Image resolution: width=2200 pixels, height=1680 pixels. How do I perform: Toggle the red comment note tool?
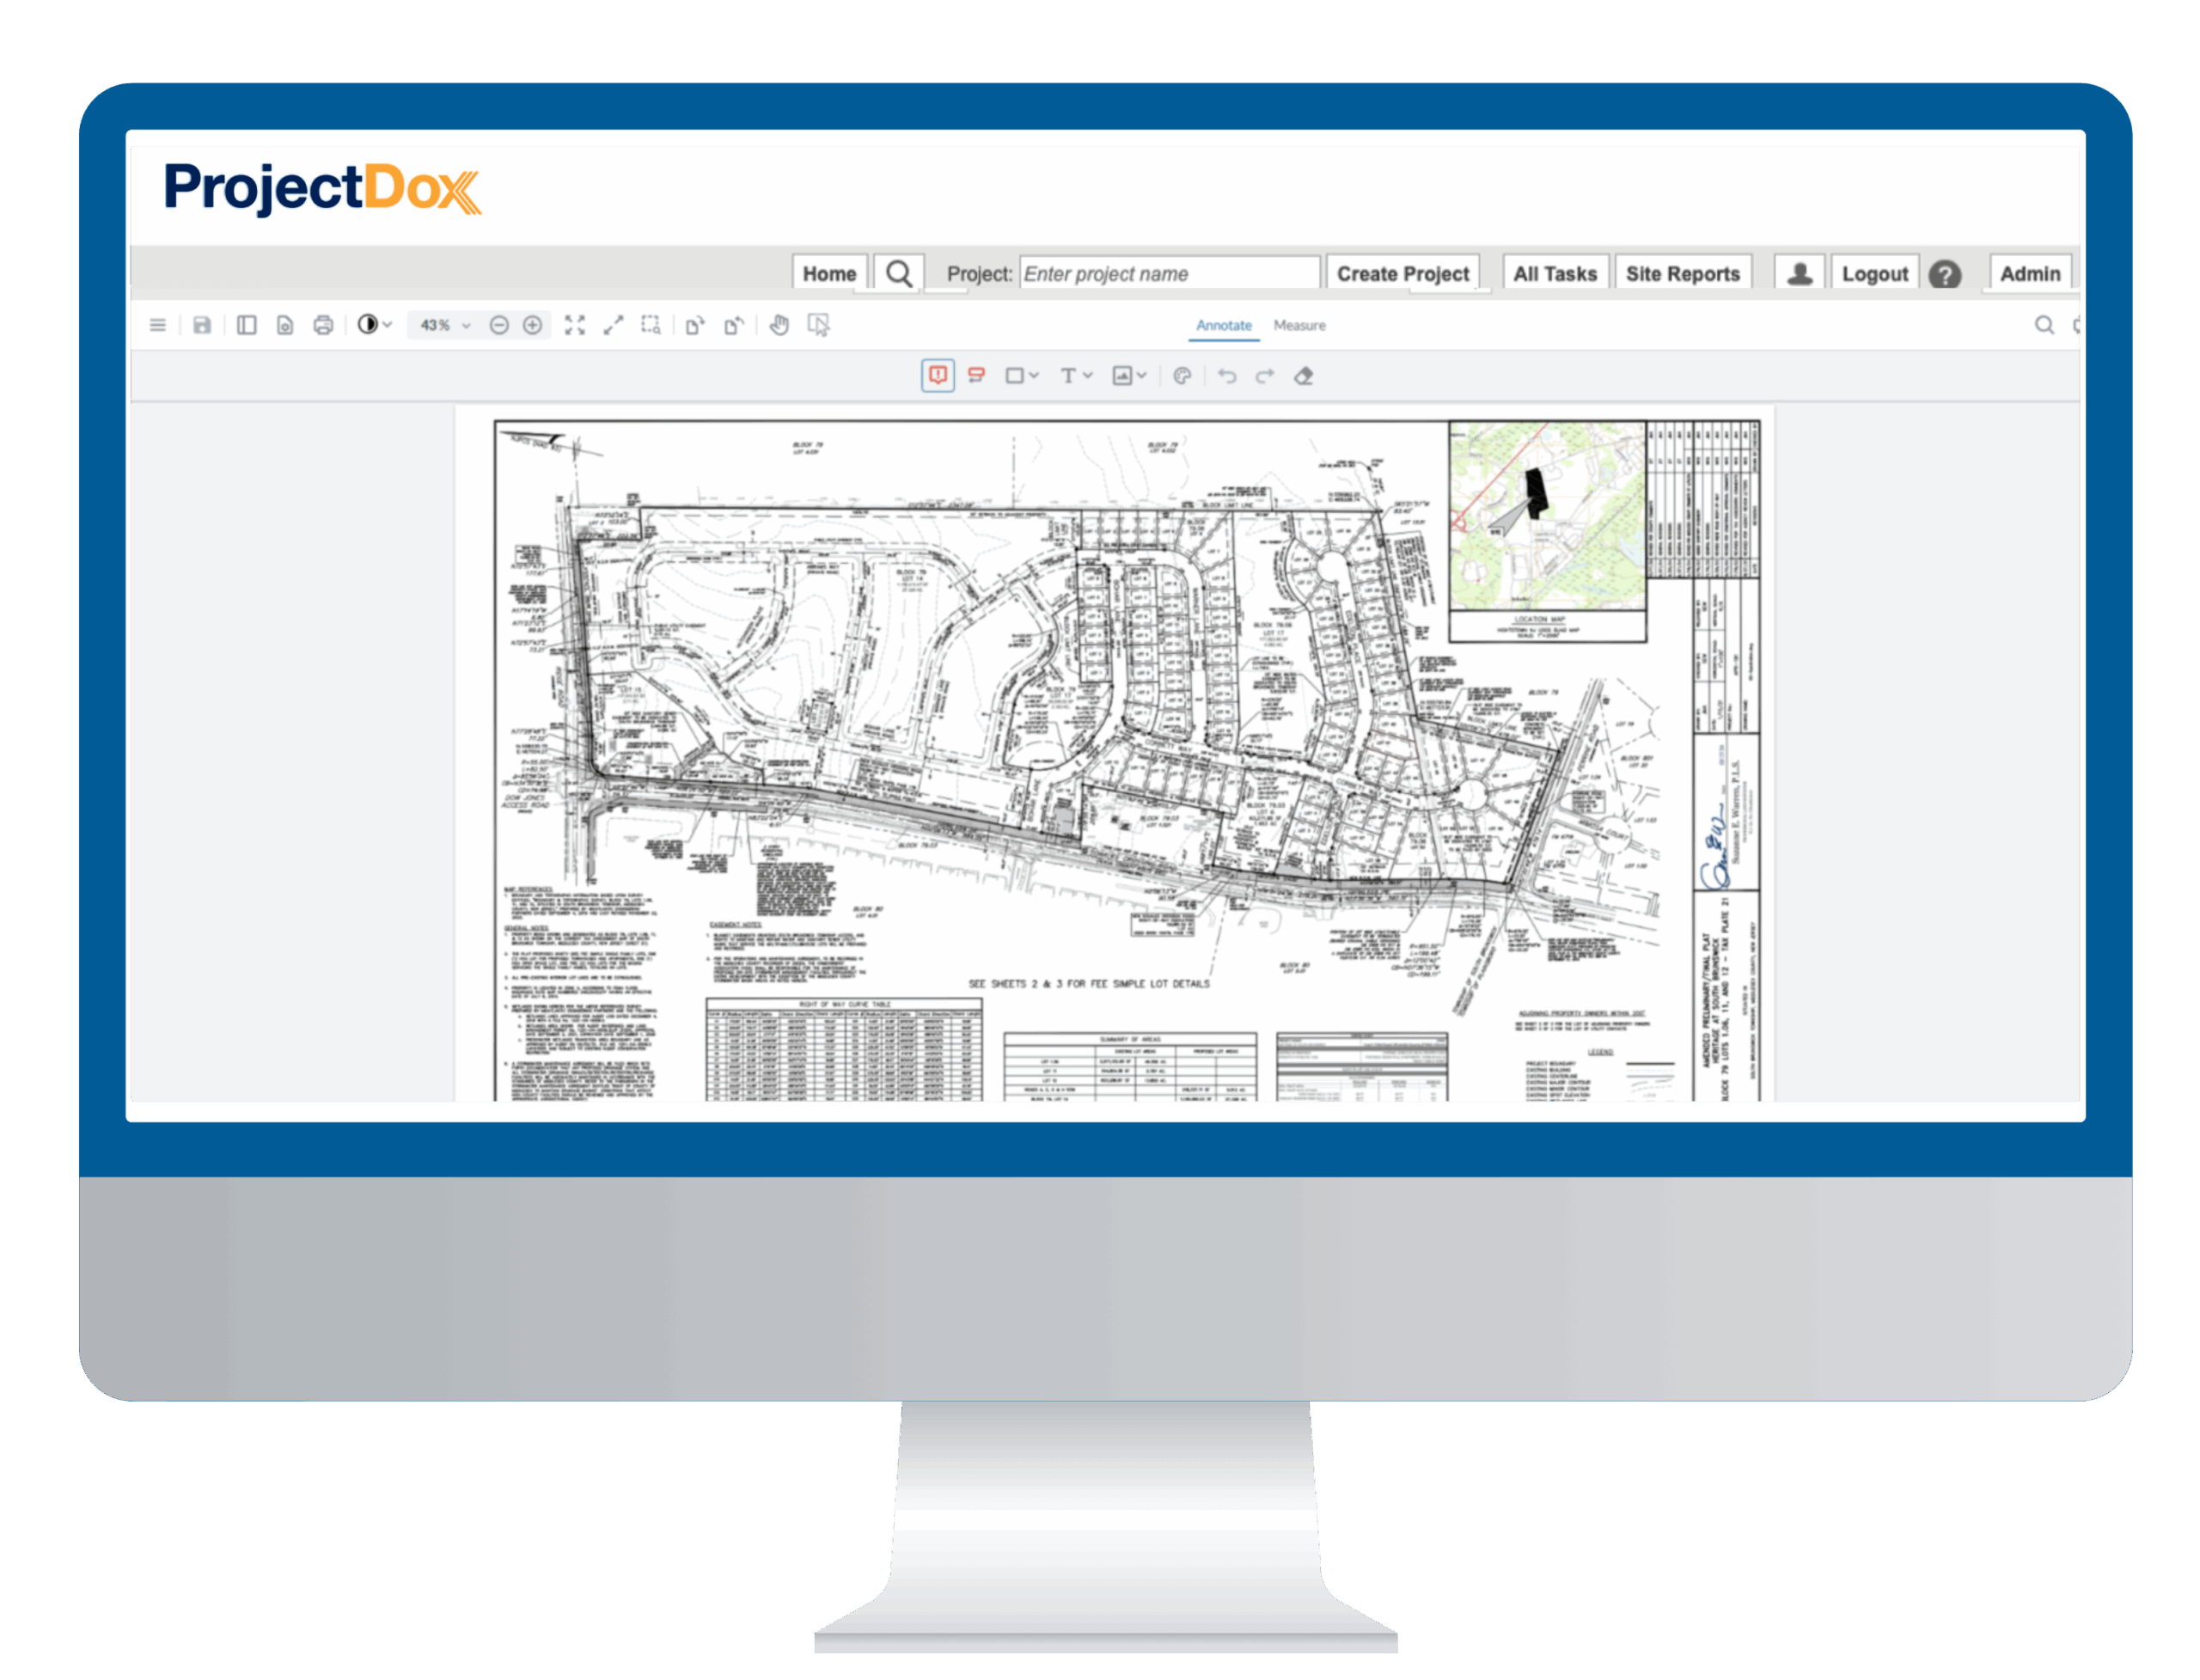coord(938,376)
